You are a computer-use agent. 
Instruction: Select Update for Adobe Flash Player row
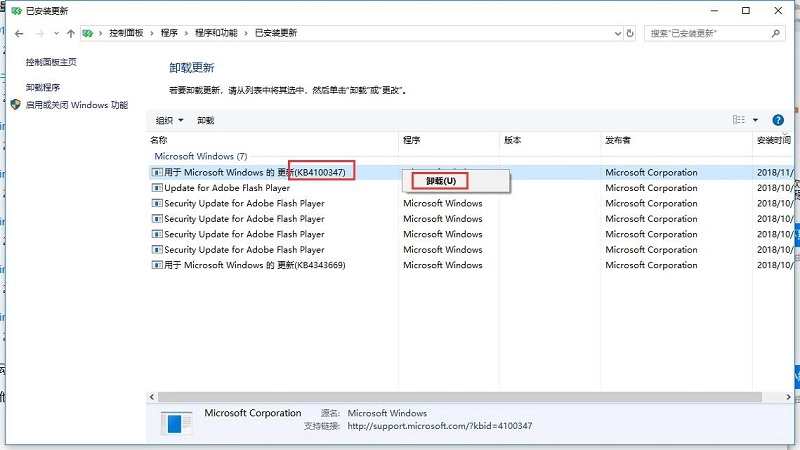(472, 188)
